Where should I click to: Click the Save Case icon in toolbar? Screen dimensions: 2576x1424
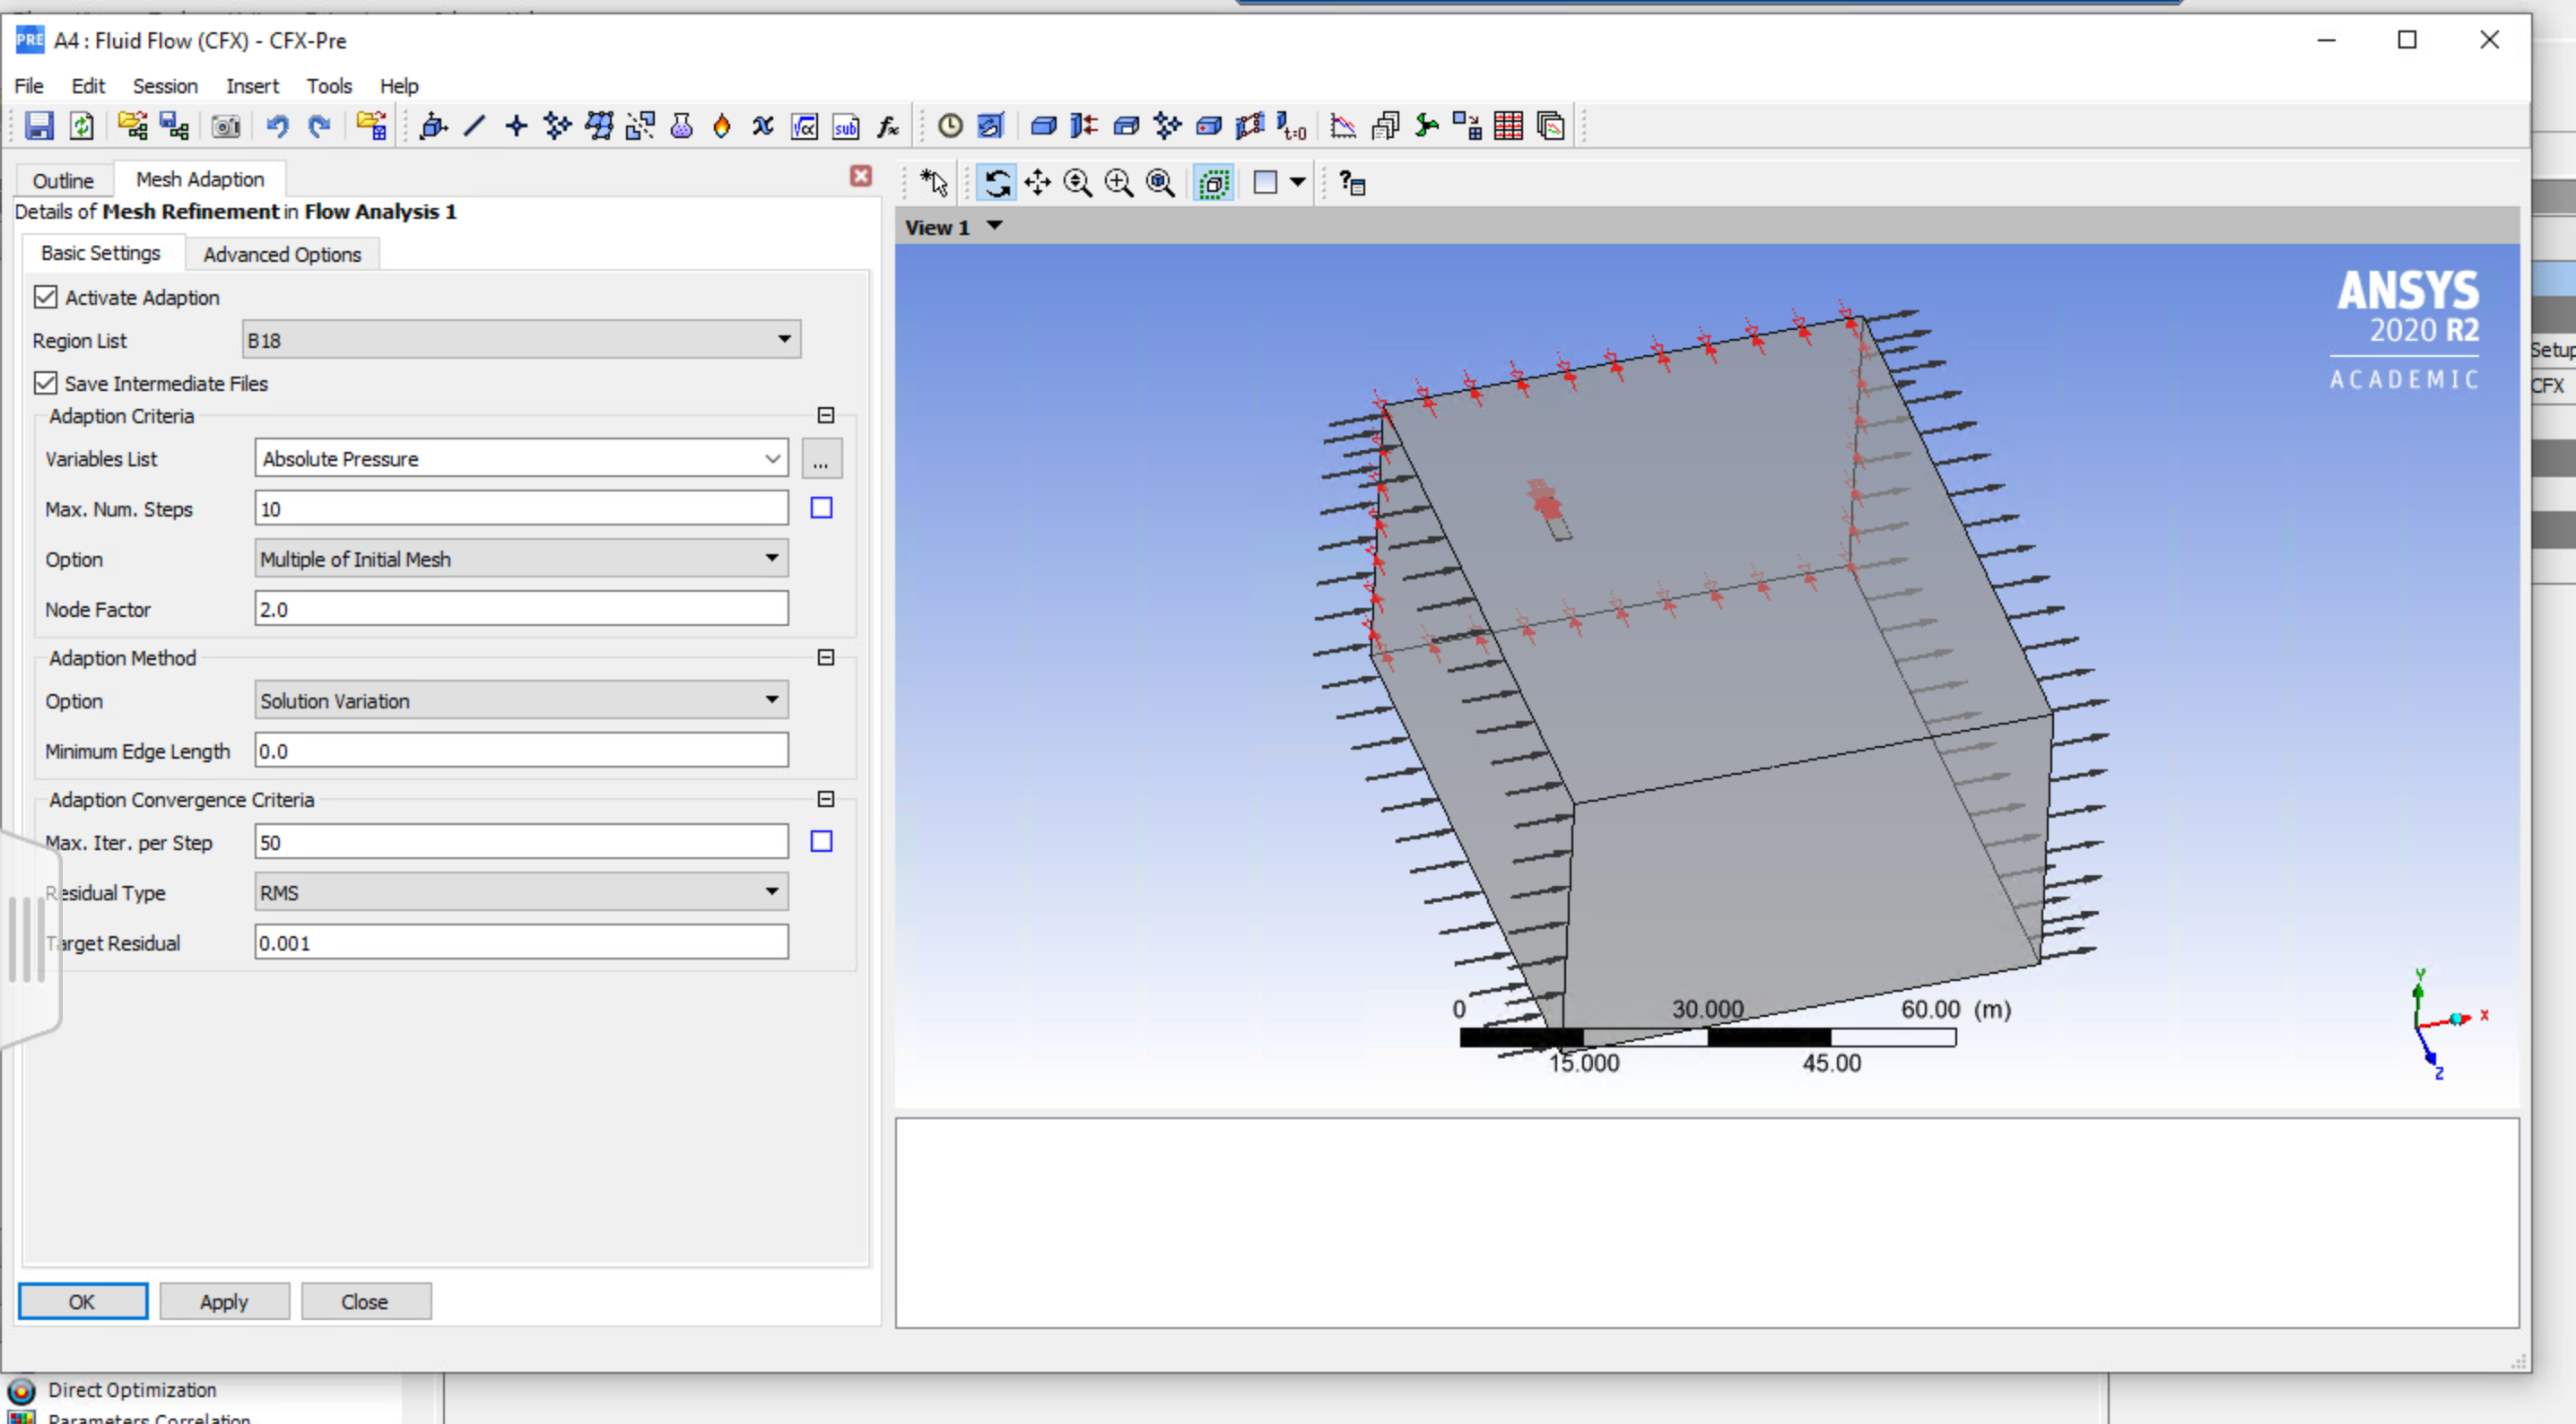(39, 126)
